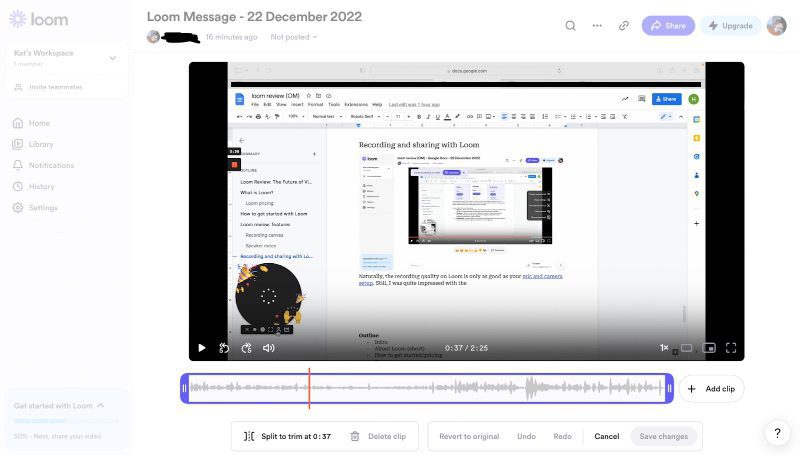The image size is (800, 455).
Task: Click the 0:37 / 2:25 time display
Action: click(x=466, y=348)
